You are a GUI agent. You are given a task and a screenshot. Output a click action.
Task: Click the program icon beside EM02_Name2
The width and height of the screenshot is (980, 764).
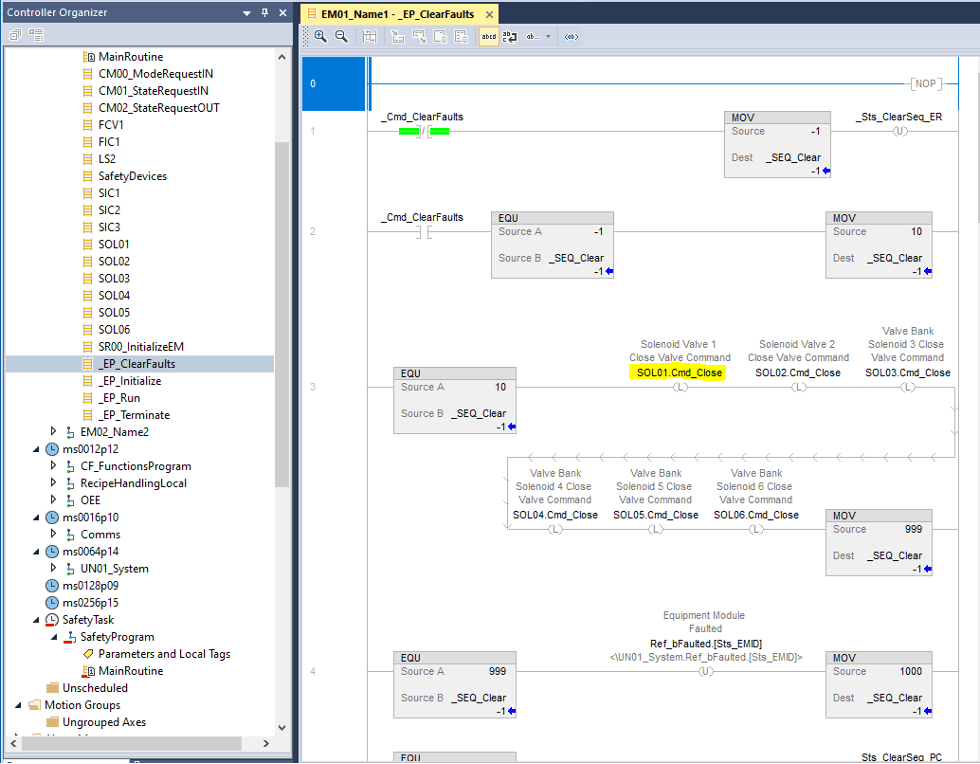pyautogui.click(x=70, y=432)
